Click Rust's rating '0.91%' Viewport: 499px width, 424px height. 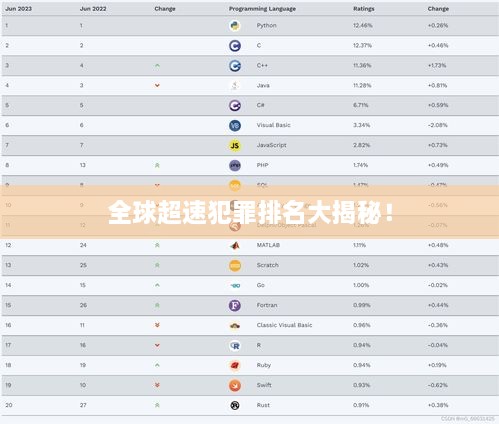[x=361, y=405]
